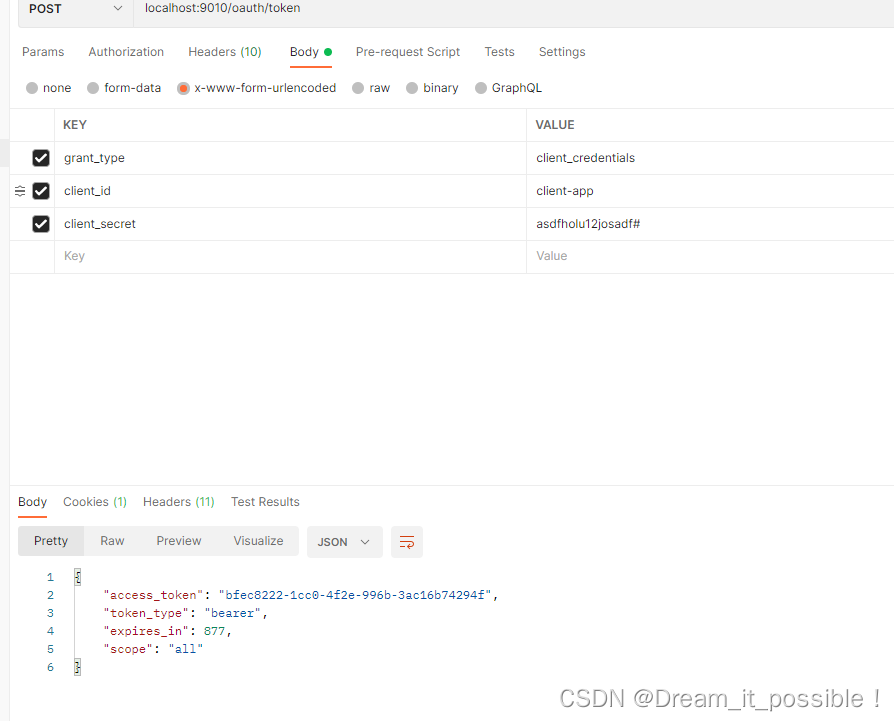Uncheck the client_id row checkbox

41,191
